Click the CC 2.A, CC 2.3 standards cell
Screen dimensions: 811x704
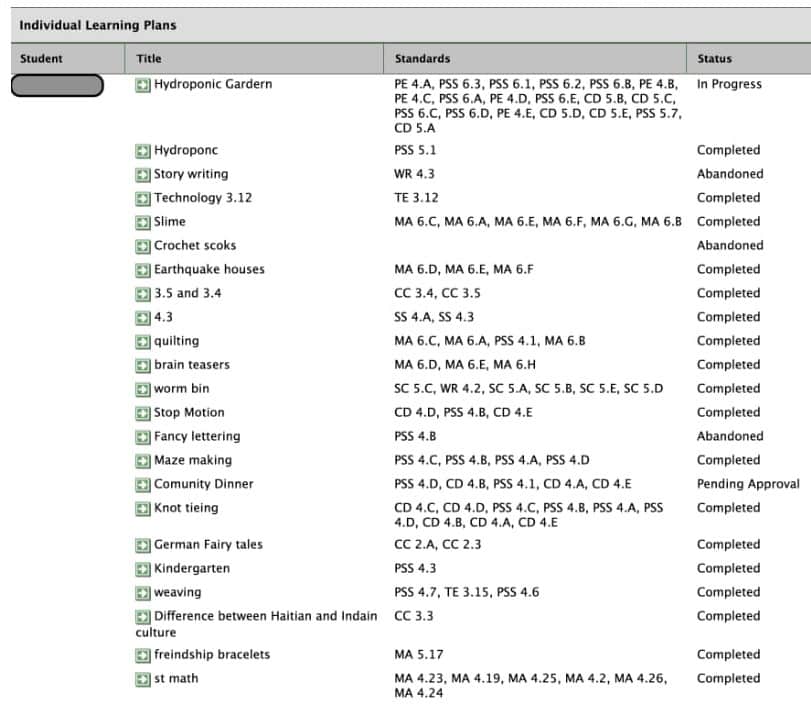[438, 544]
